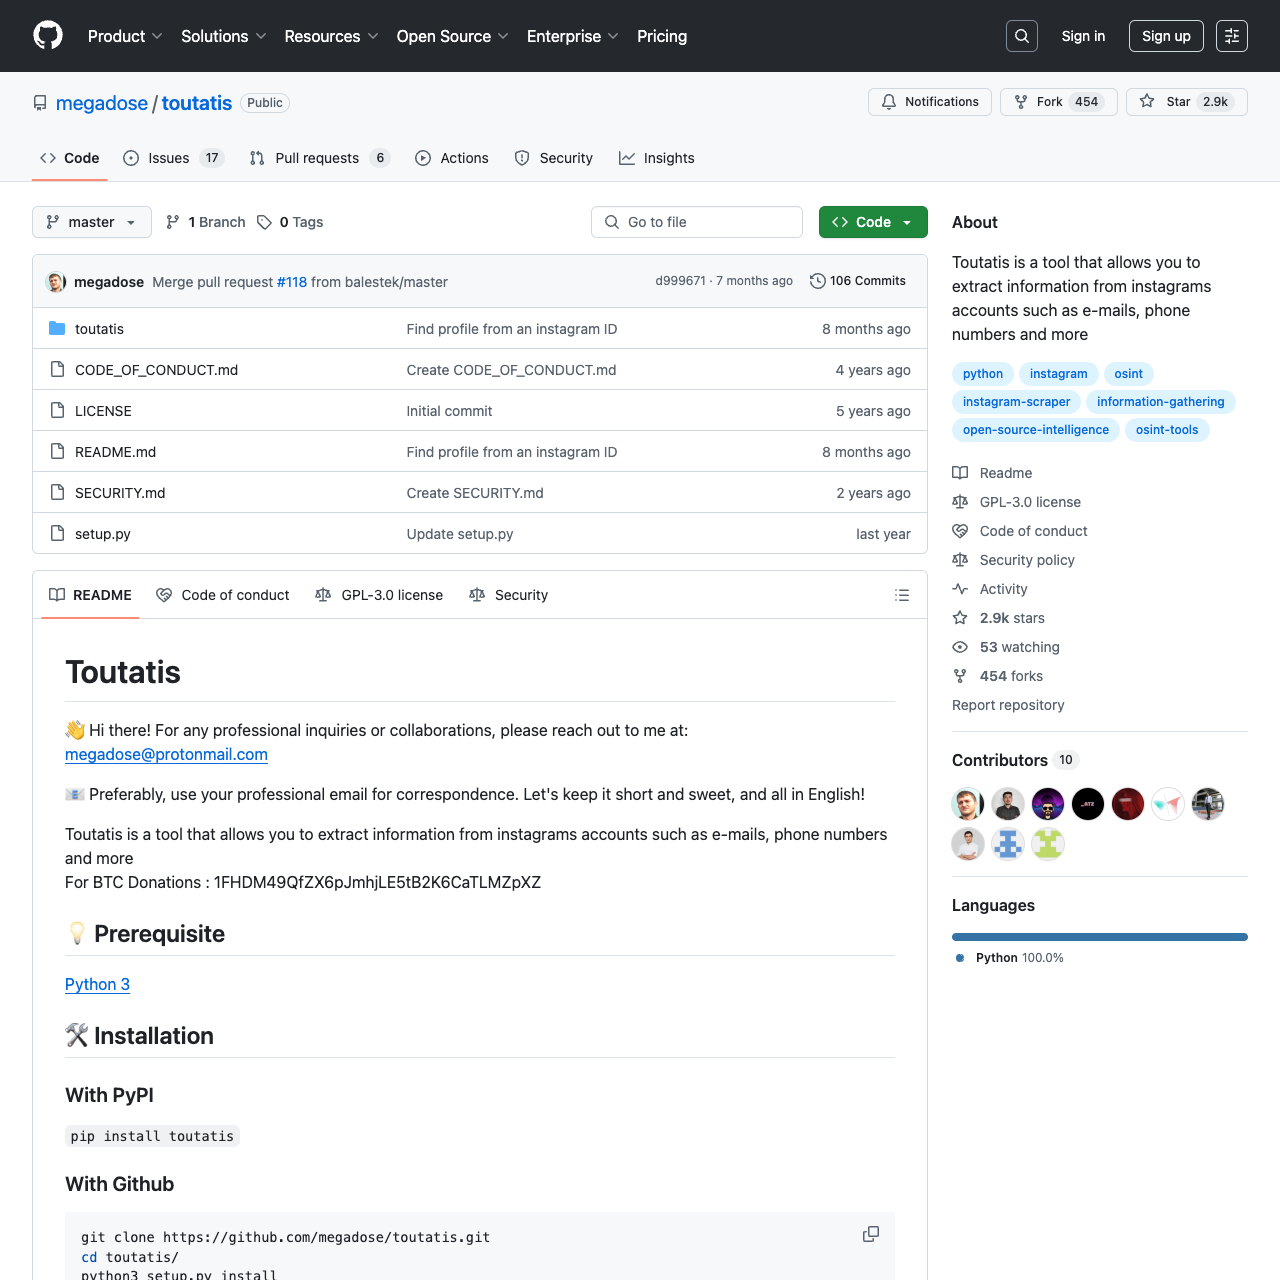Expand the Open Source menu
Image resolution: width=1280 pixels, height=1280 pixels.
point(452,36)
